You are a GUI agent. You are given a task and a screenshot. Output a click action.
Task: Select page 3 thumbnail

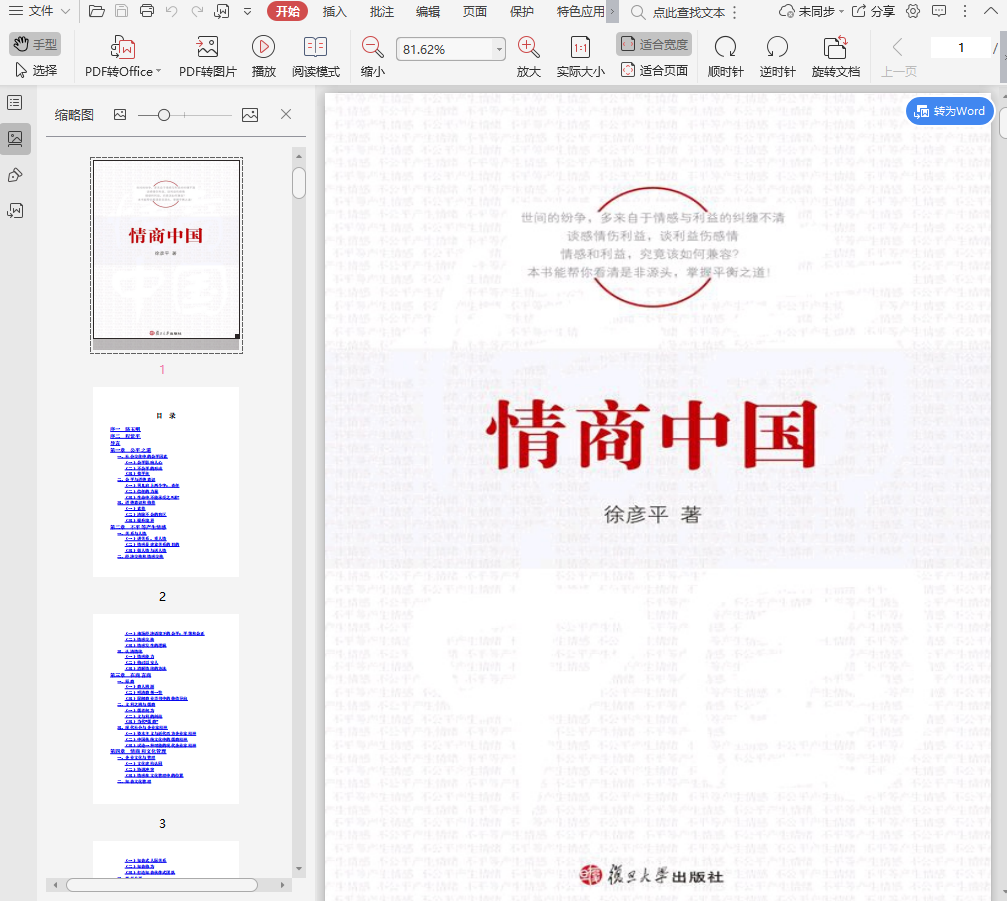tap(166, 708)
